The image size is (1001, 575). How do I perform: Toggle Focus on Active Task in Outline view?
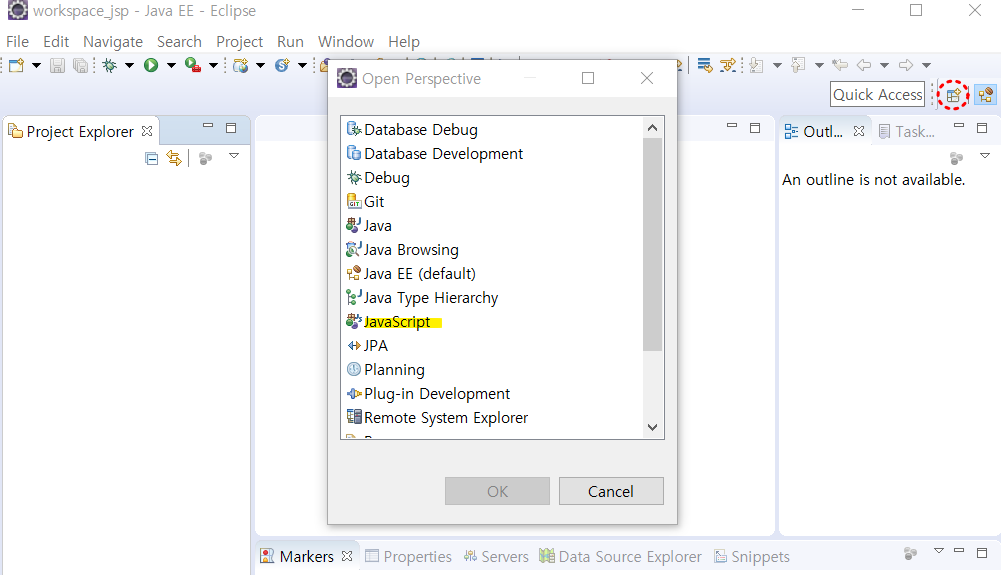point(956,158)
